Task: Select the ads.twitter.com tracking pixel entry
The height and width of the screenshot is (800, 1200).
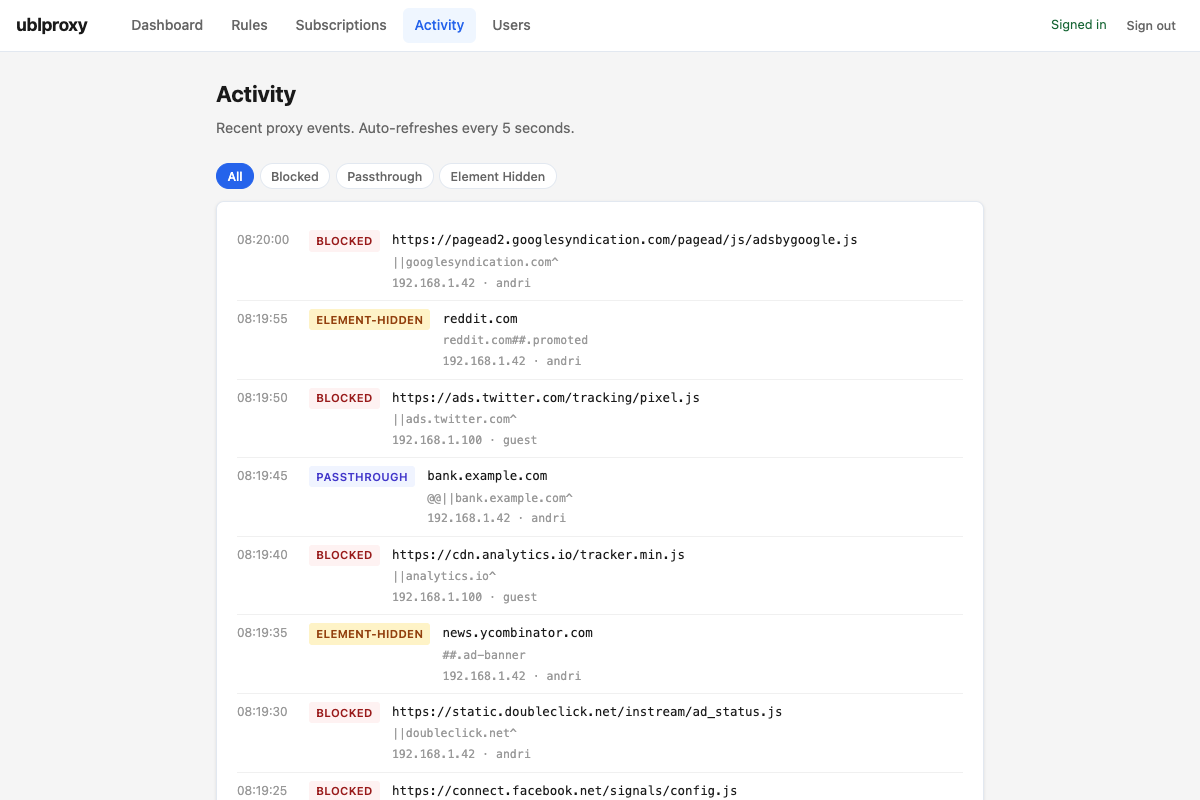Action: pyautogui.click(x=545, y=398)
